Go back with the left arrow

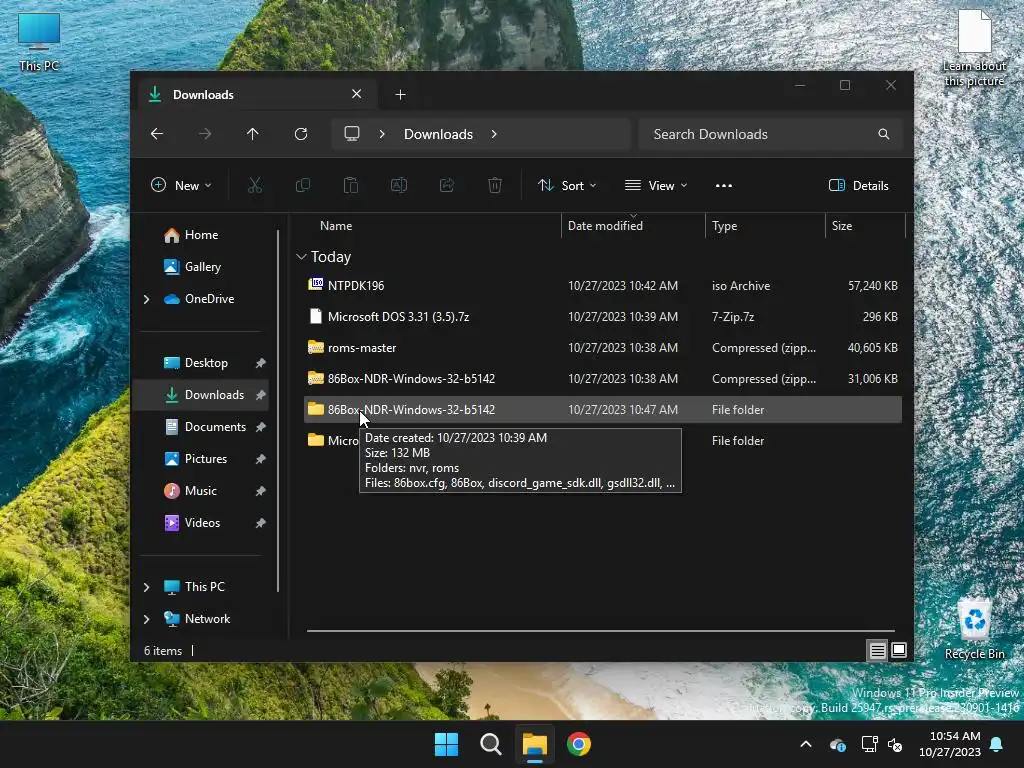coord(157,134)
